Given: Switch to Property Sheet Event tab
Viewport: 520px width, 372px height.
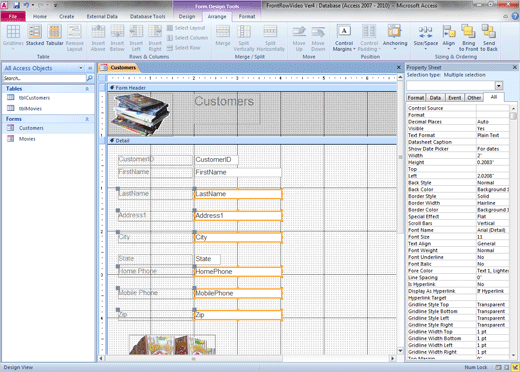Looking at the screenshot, I should coord(454,98).
